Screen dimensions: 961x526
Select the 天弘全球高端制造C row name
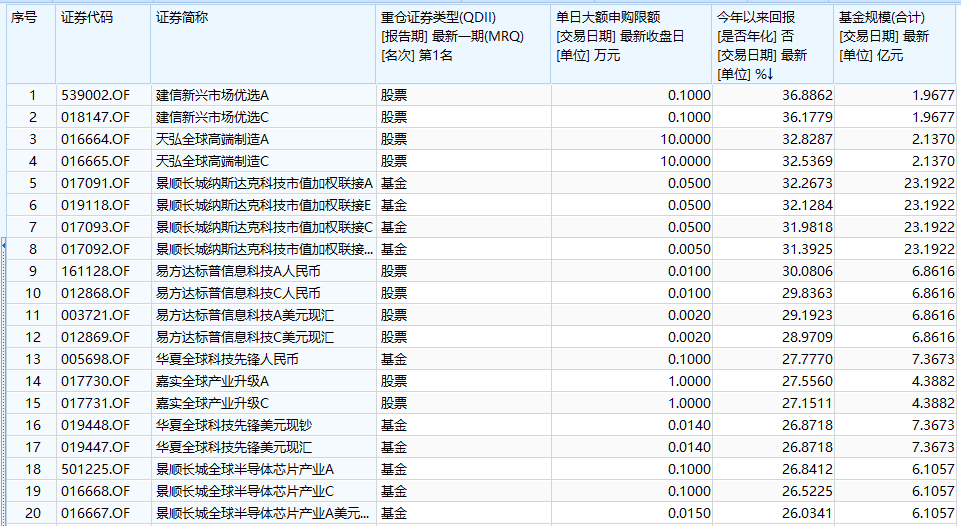[213, 161]
